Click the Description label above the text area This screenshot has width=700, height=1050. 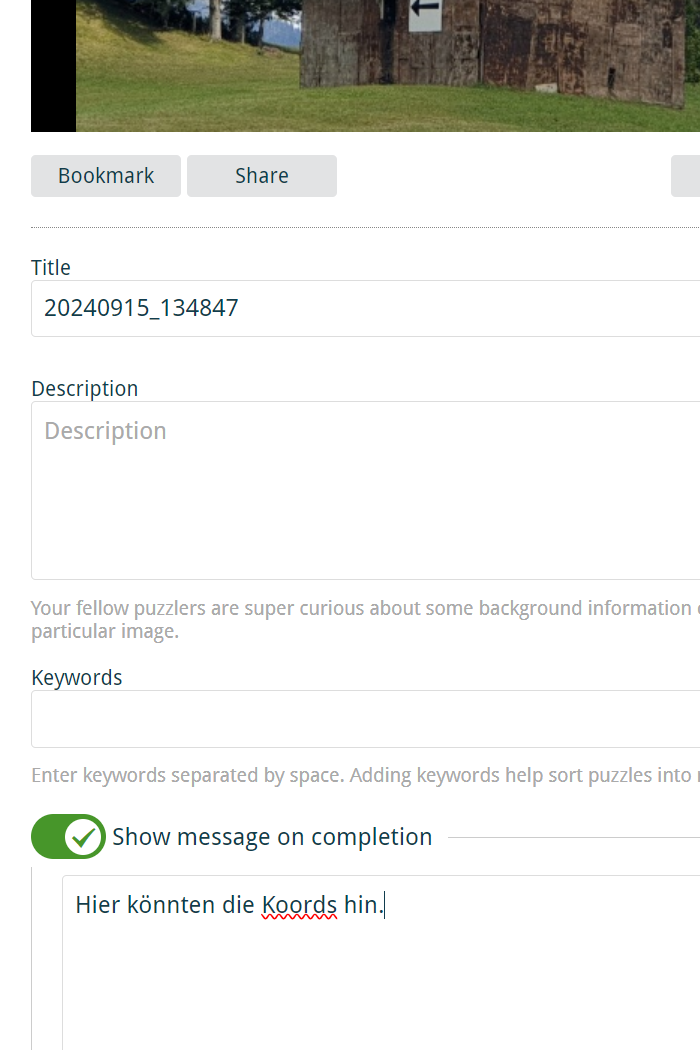(84, 389)
